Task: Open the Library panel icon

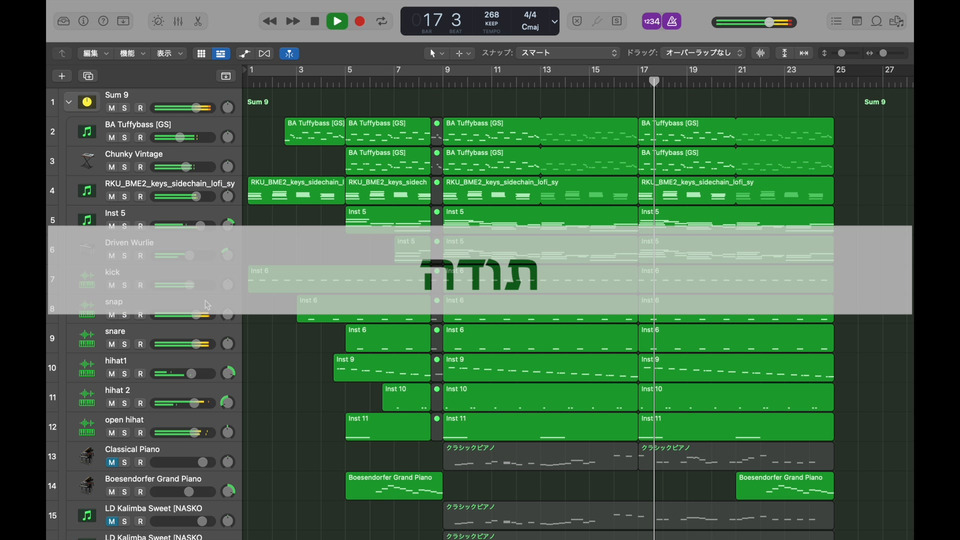Action: point(64,21)
